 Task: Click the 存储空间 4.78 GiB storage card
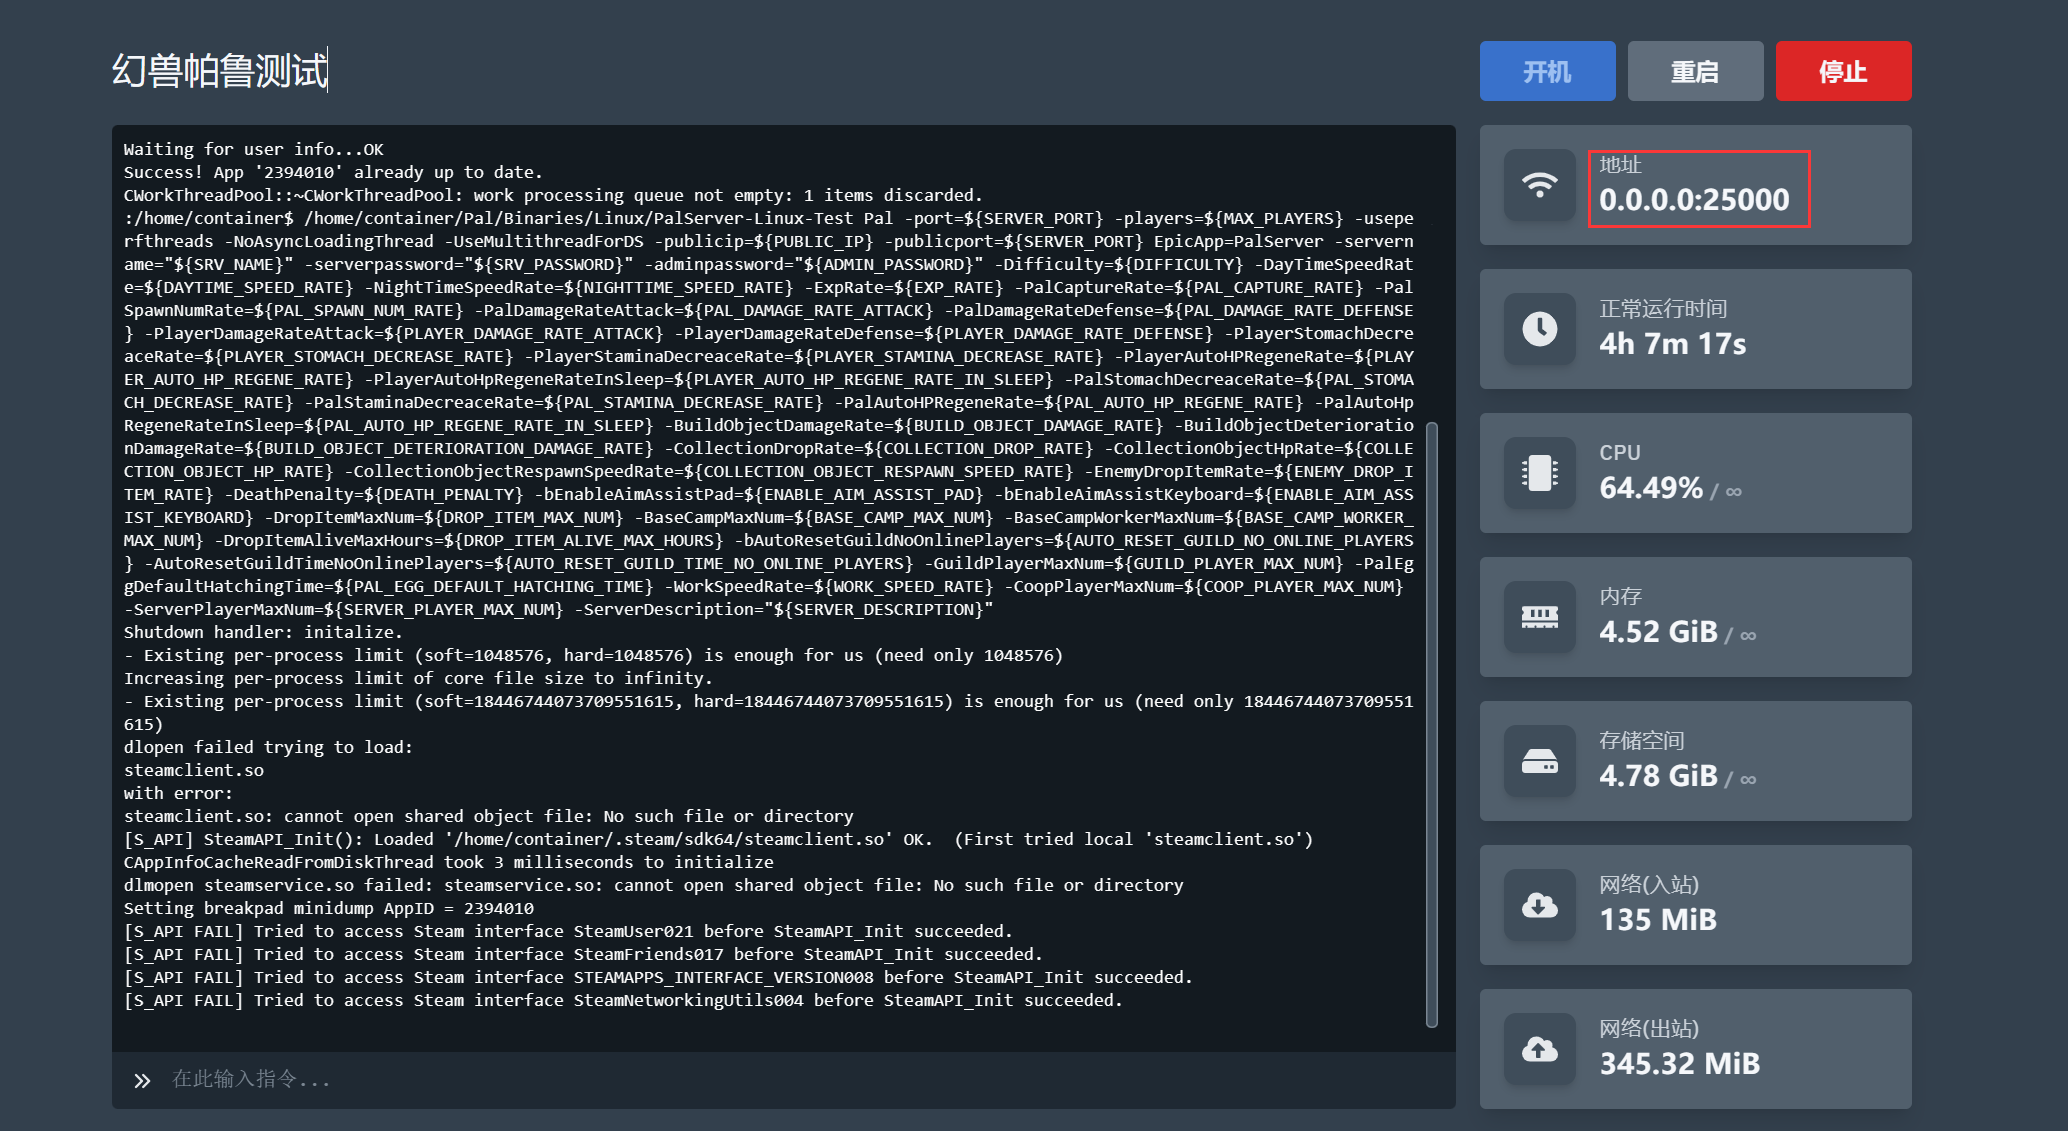1695,761
